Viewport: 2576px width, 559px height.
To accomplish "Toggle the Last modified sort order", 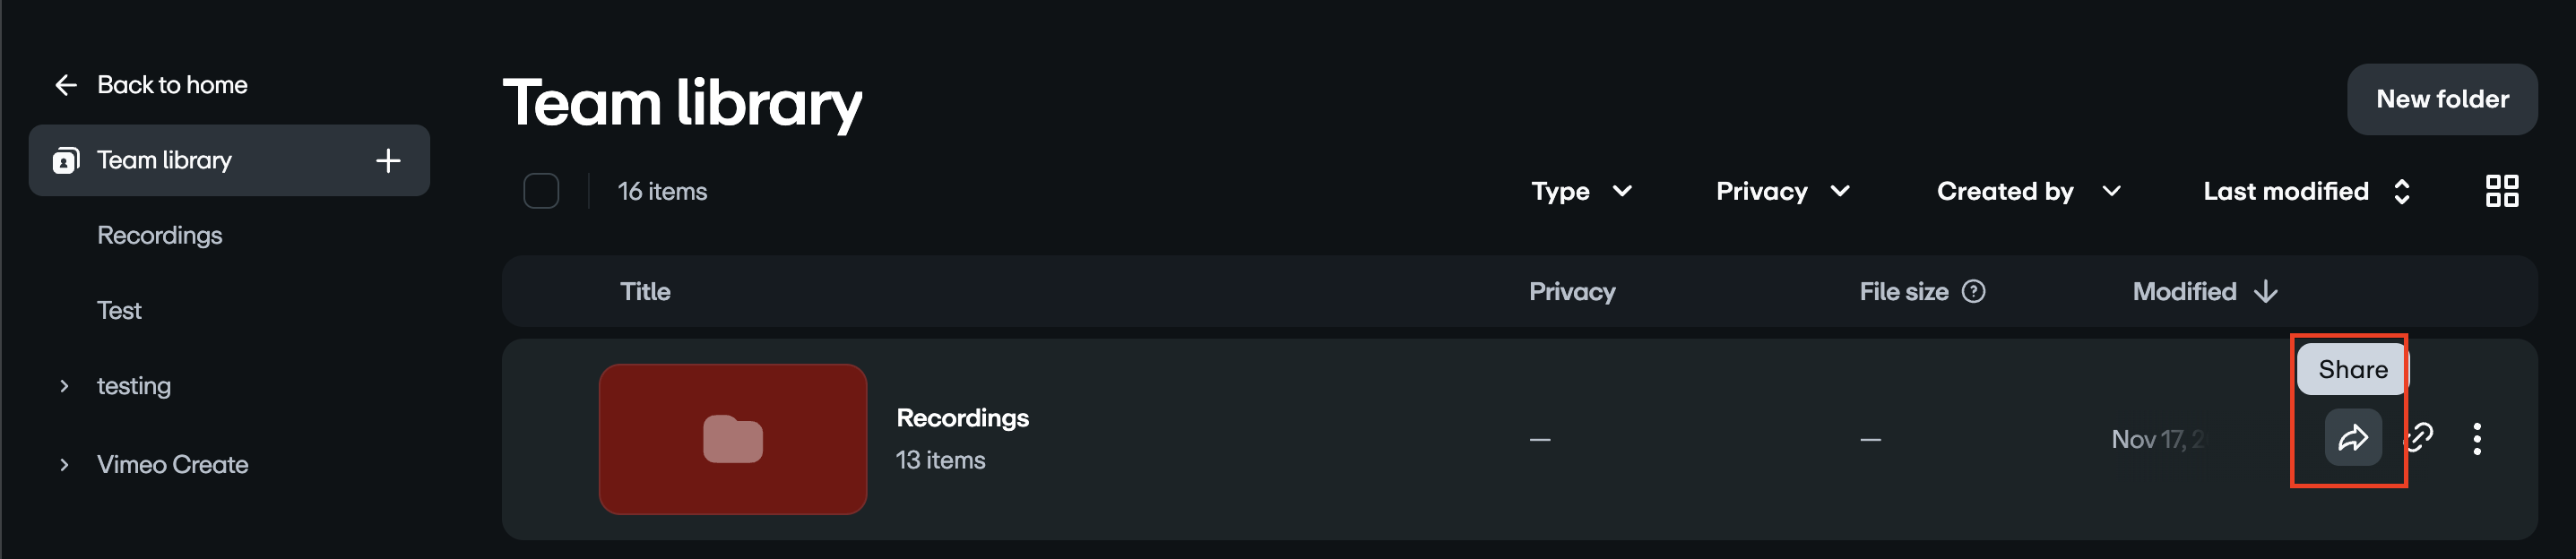I will 2403,191.
